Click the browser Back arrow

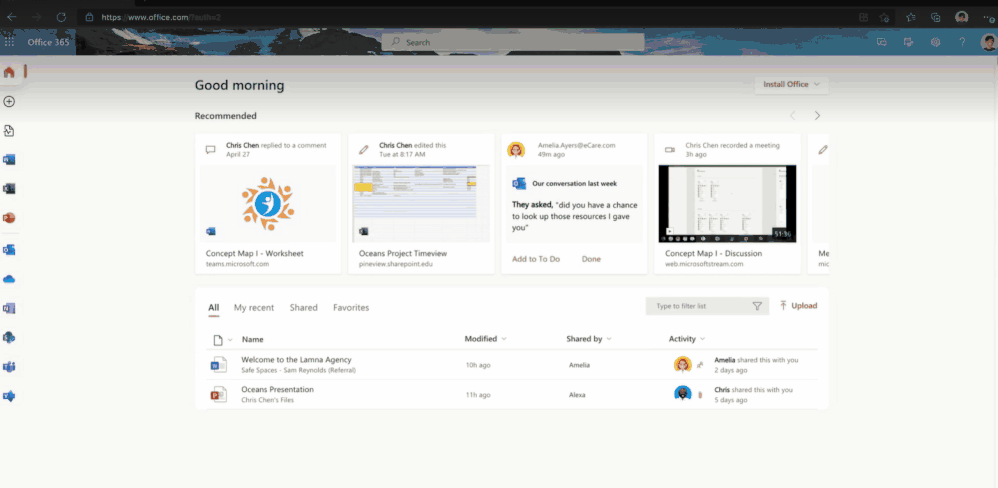11,17
